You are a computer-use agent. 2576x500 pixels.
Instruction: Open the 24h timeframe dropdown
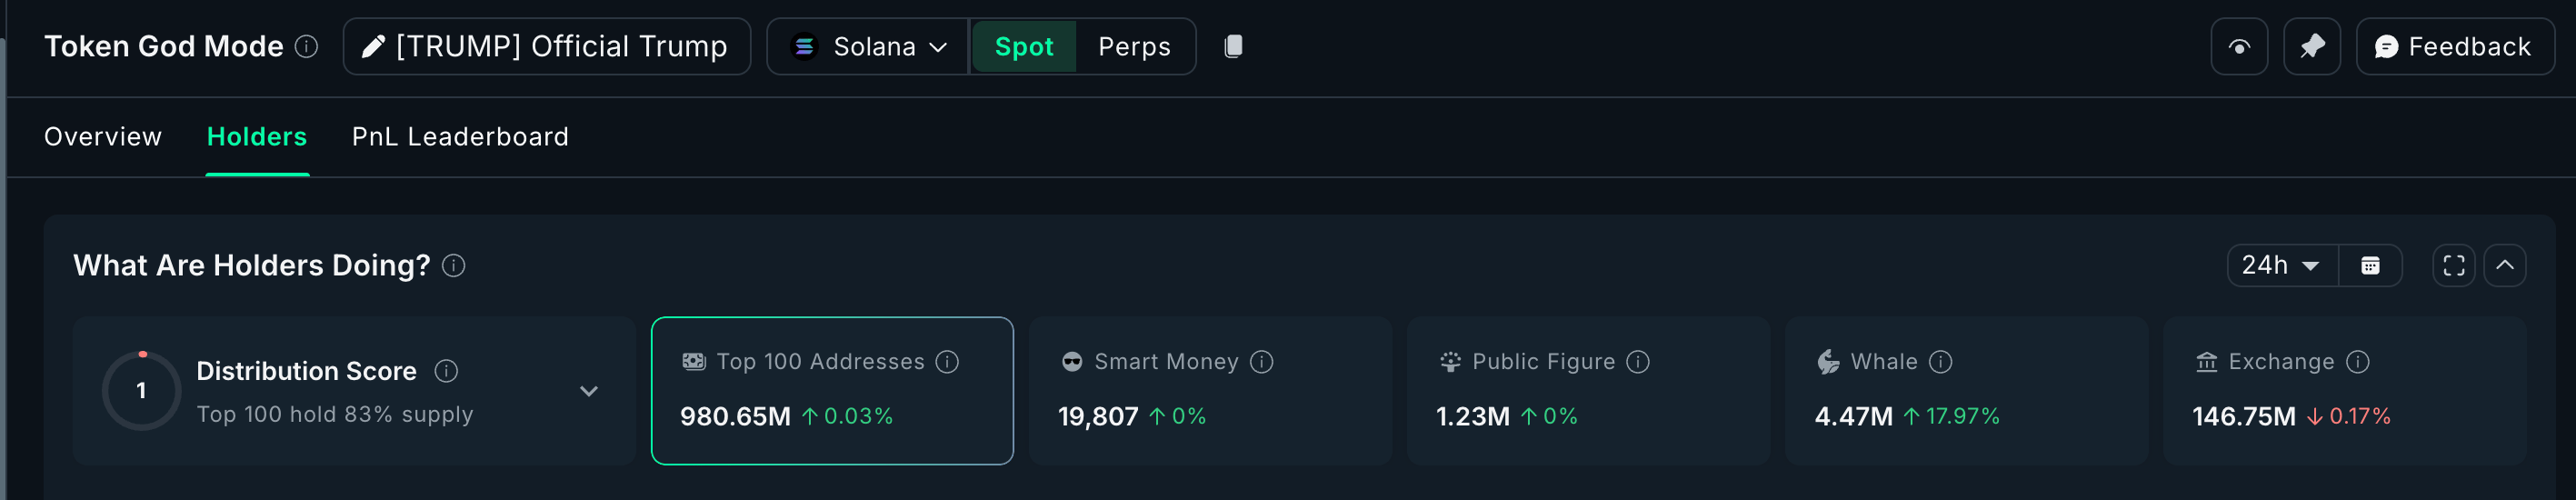pyautogui.click(x=2281, y=265)
